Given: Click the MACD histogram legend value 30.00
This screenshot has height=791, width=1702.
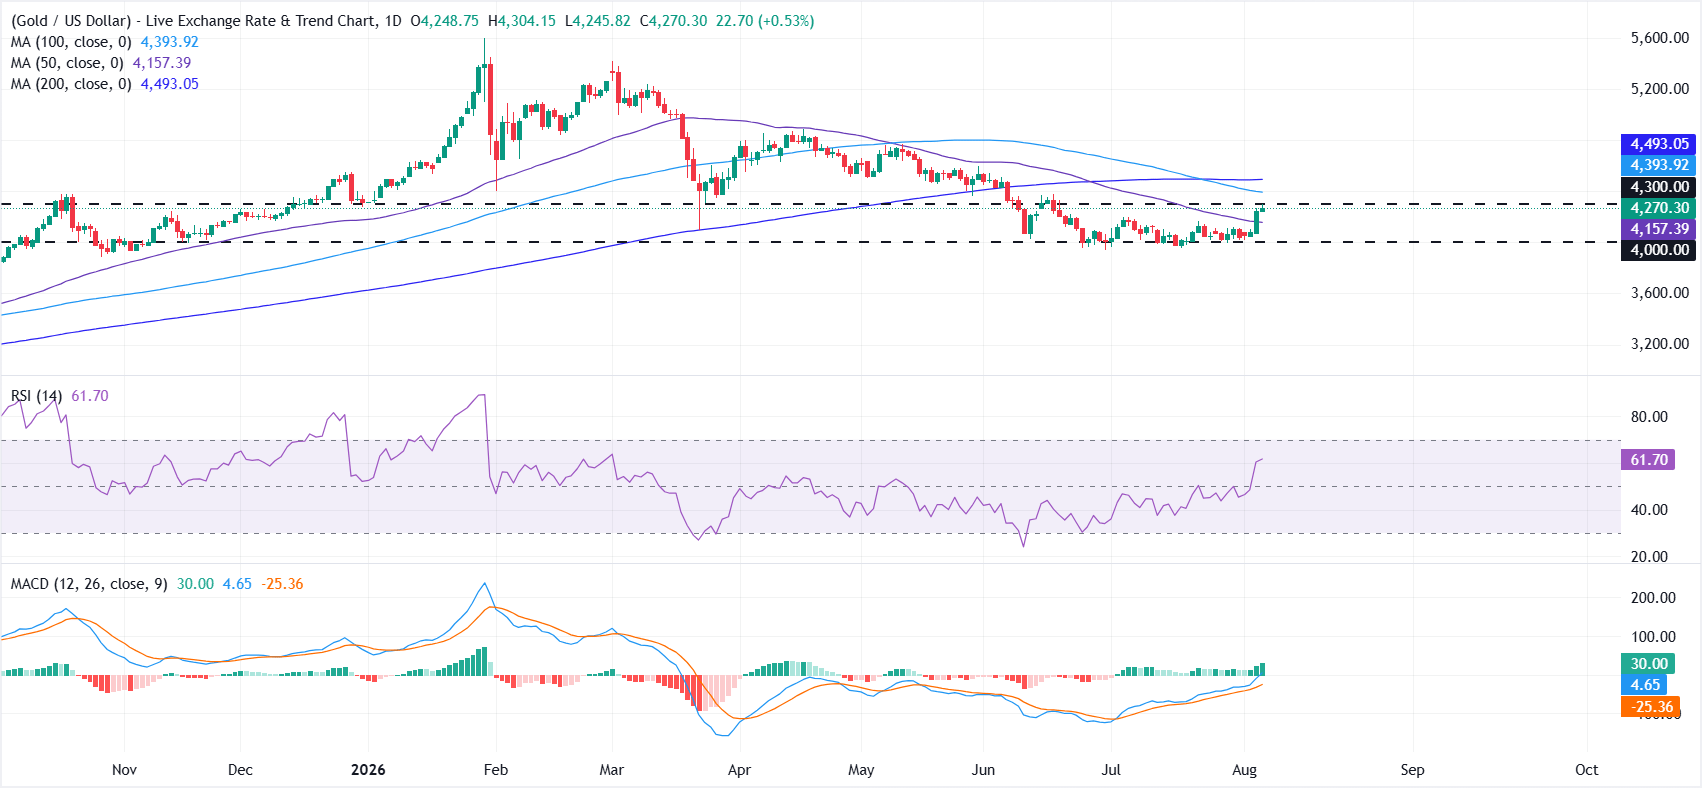Looking at the screenshot, I should click(195, 584).
